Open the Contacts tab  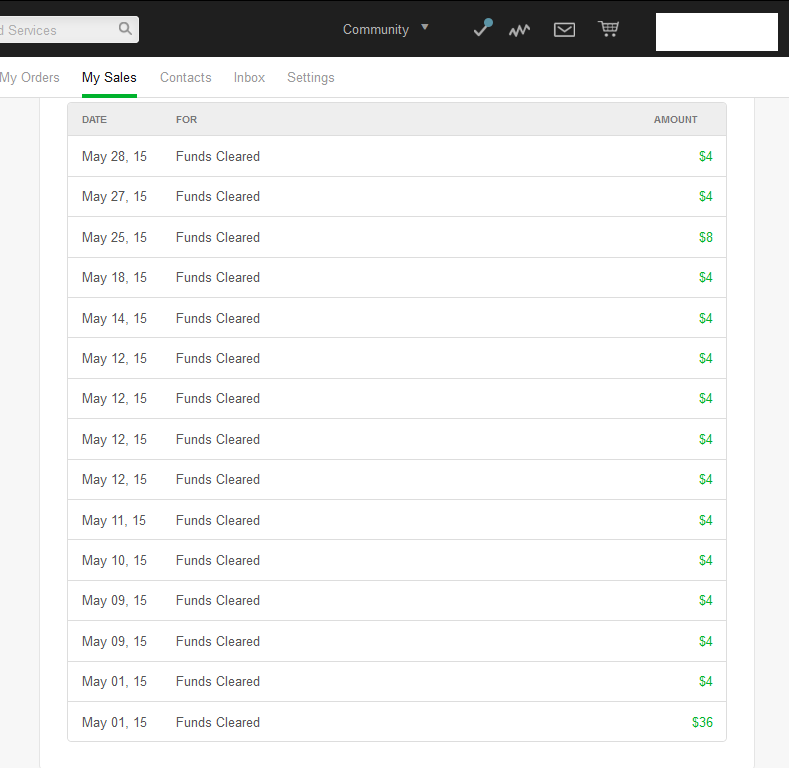click(185, 77)
